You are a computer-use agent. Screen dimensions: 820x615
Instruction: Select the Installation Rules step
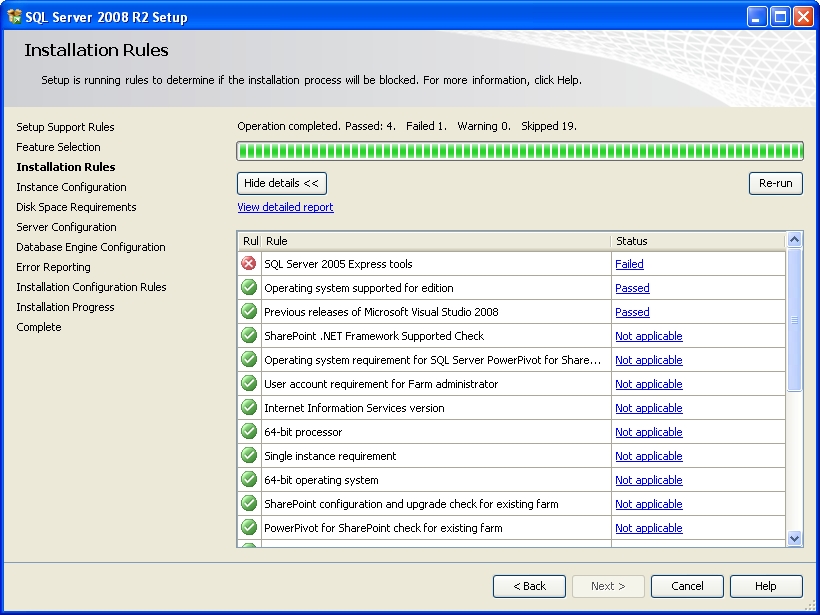(x=66, y=167)
